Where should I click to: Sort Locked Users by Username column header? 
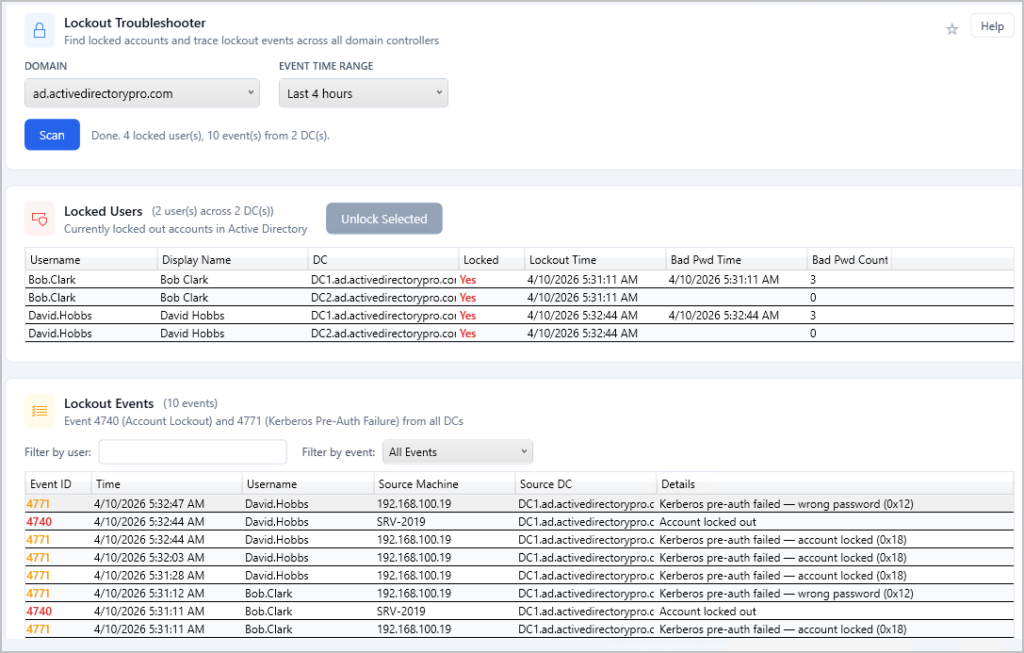tap(91, 260)
